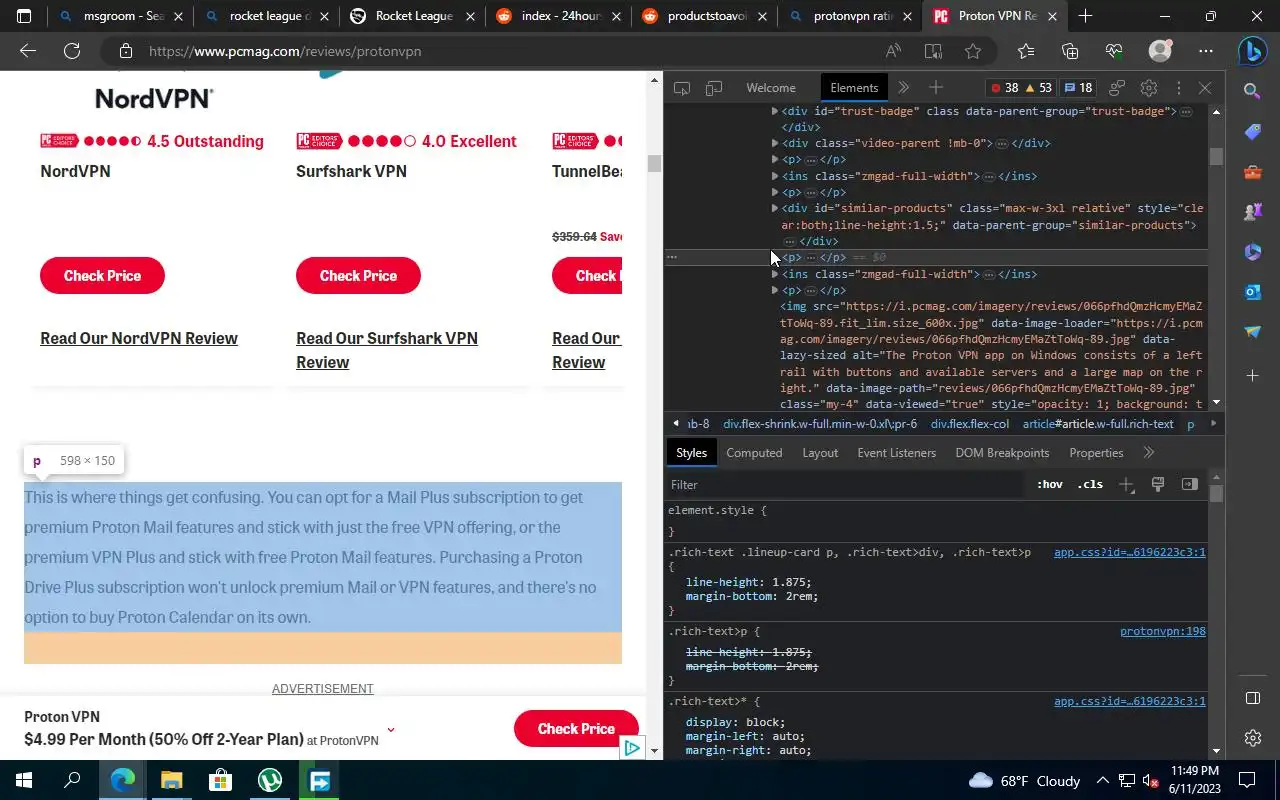
Task: Toggle device emulation in DevTools
Action: tap(714, 88)
